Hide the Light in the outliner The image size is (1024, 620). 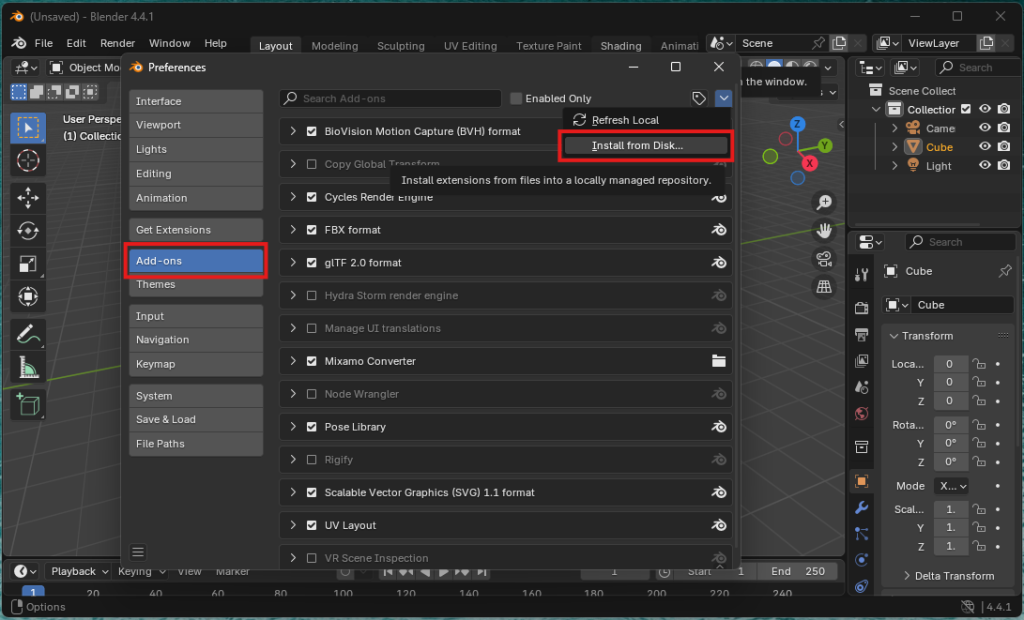[984, 166]
